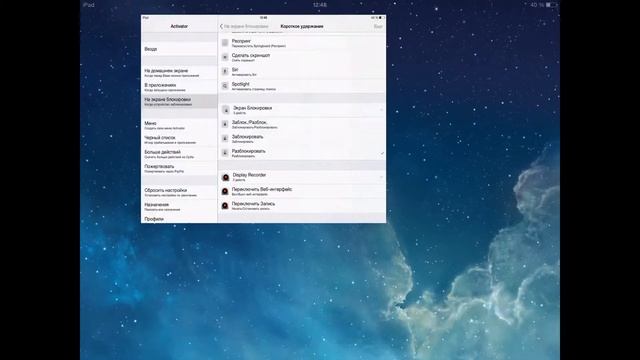Click the Заблок./Разблок. lock icon

pos(225,124)
